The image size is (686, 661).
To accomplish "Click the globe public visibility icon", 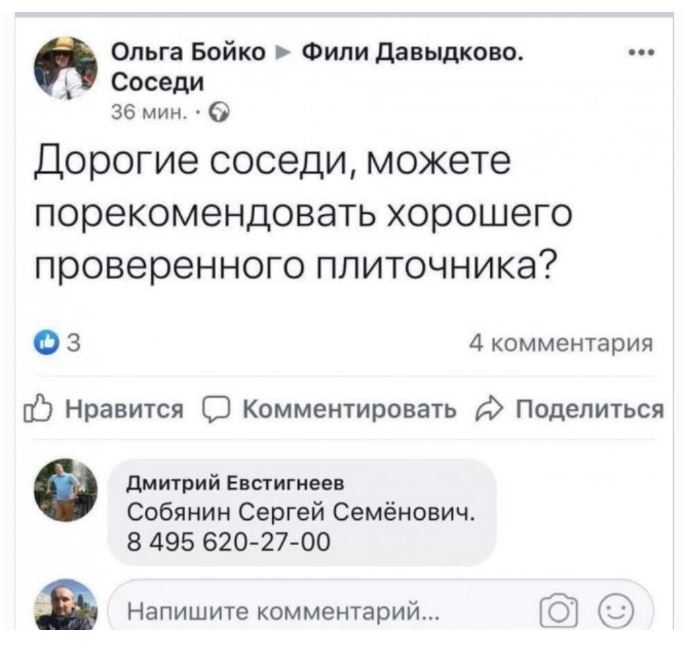I will 220,112.
